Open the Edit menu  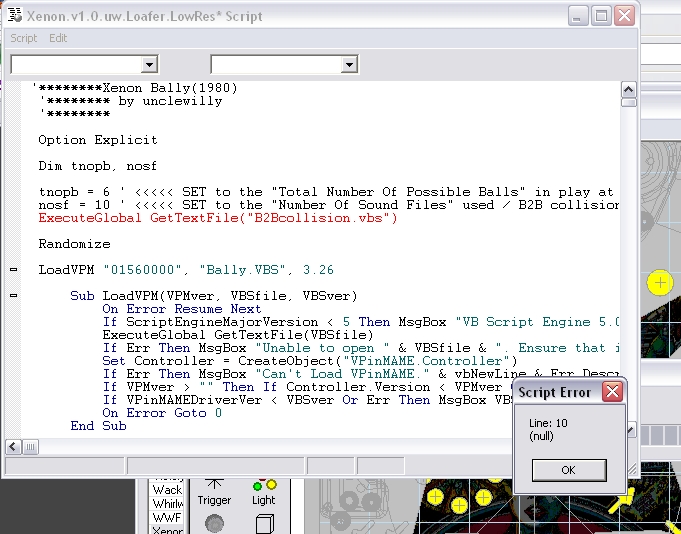click(58, 38)
